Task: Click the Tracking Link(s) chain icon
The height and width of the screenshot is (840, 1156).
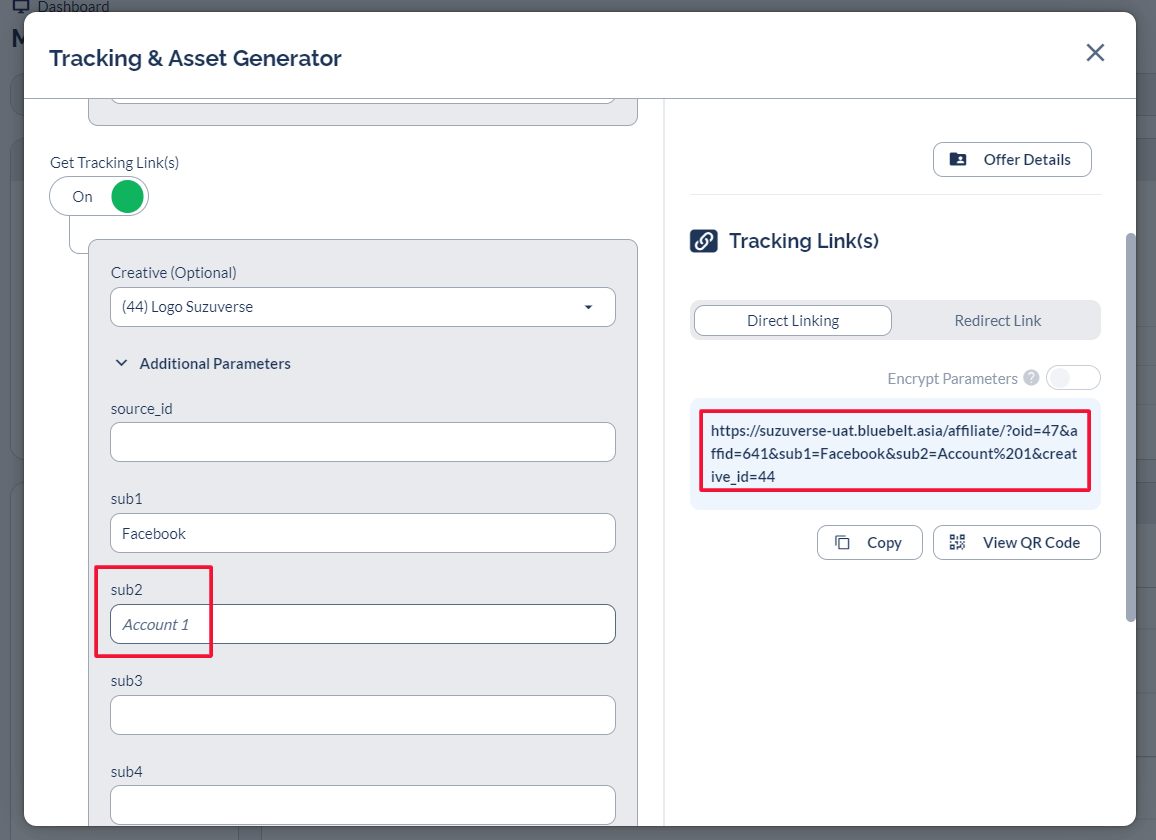Action: click(704, 241)
